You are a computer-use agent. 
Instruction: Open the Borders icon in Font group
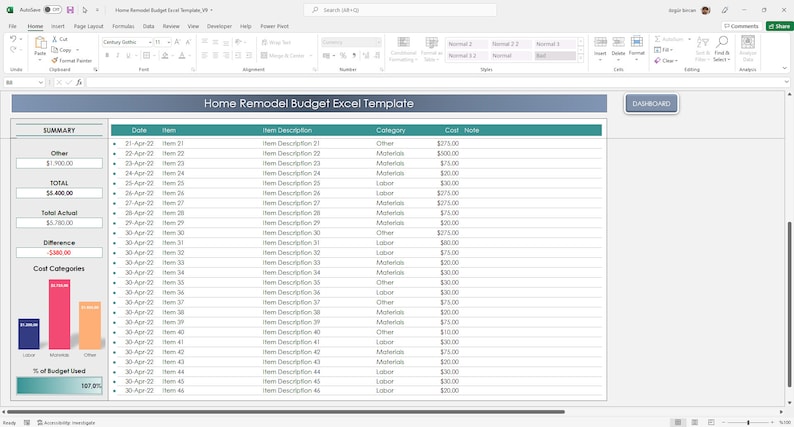coord(146,55)
